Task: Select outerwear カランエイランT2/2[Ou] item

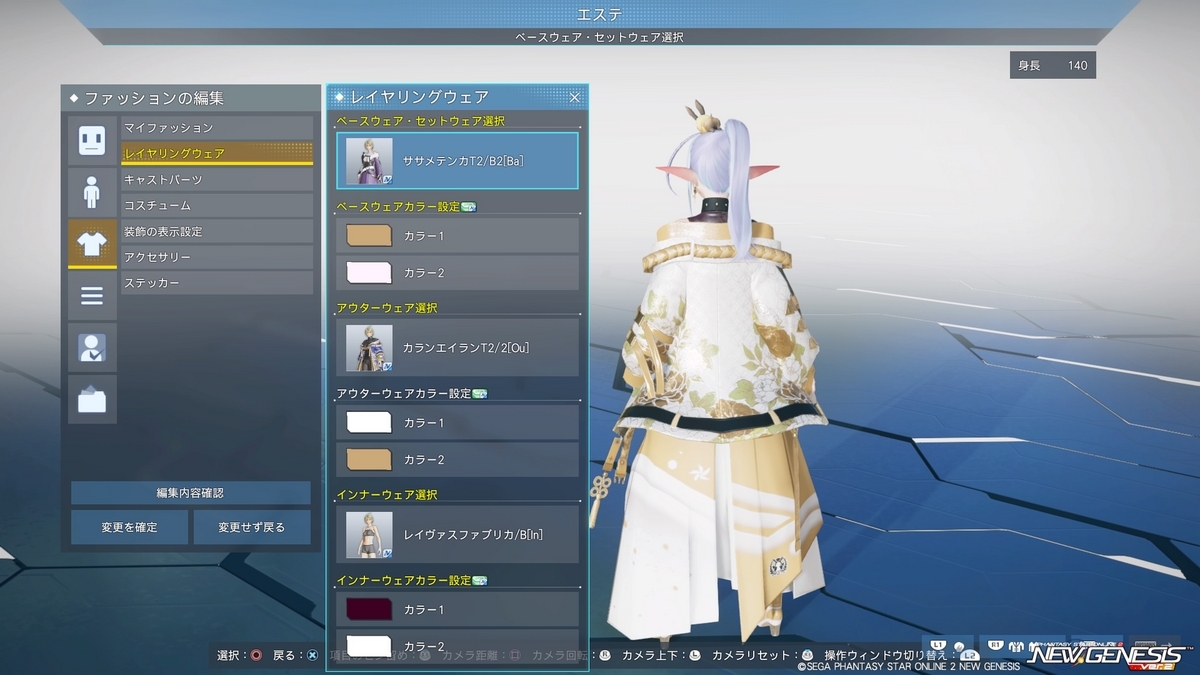Action: [457, 348]
